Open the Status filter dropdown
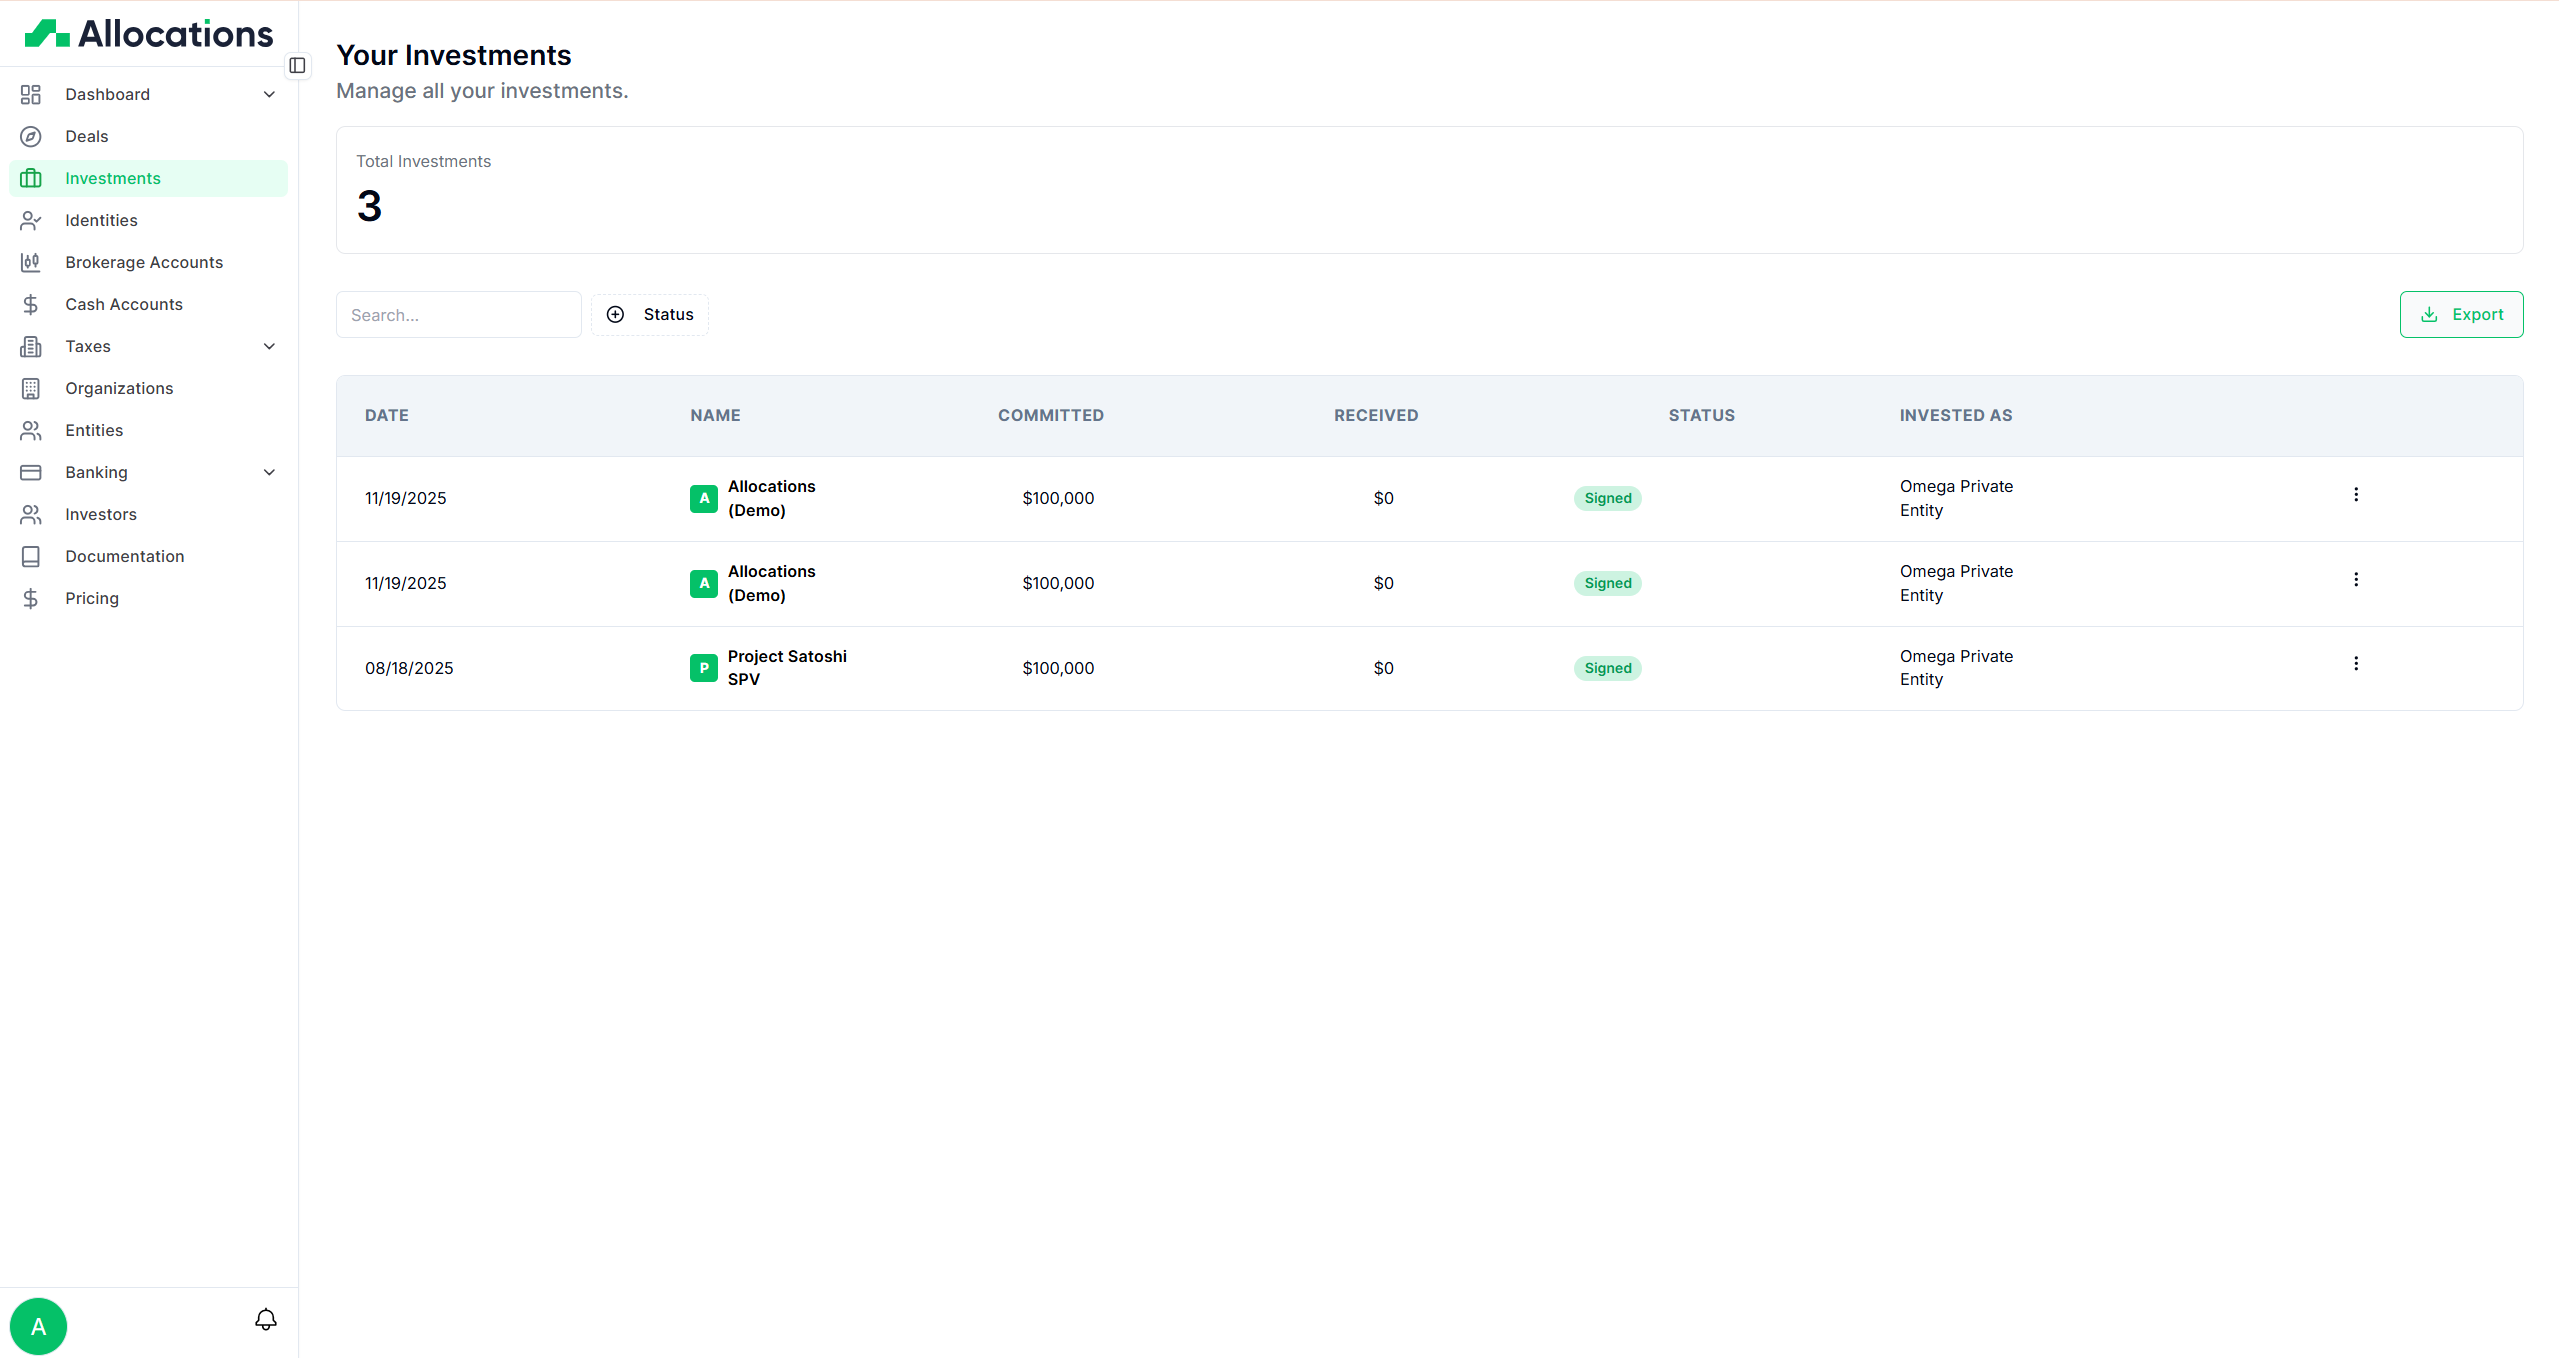 click(650, 315)
